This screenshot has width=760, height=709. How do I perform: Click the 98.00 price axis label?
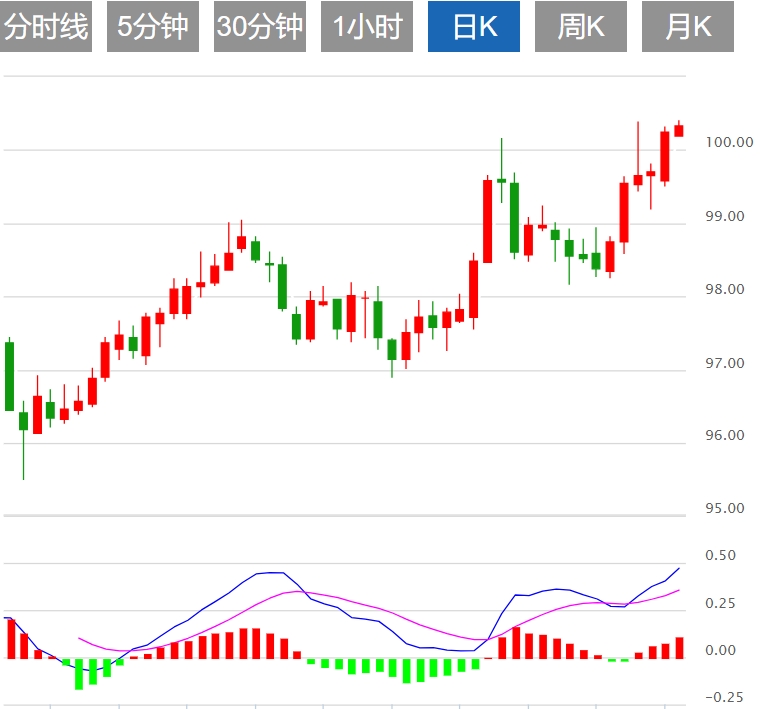coord(725,289)
